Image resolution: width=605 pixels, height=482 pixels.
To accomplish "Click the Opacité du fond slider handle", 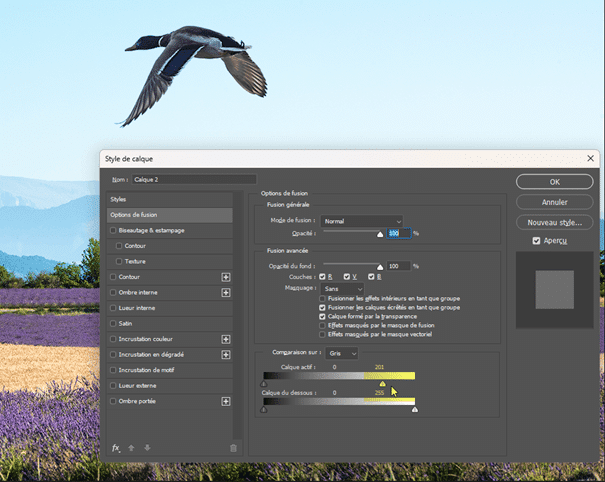I will click(380, 268).
